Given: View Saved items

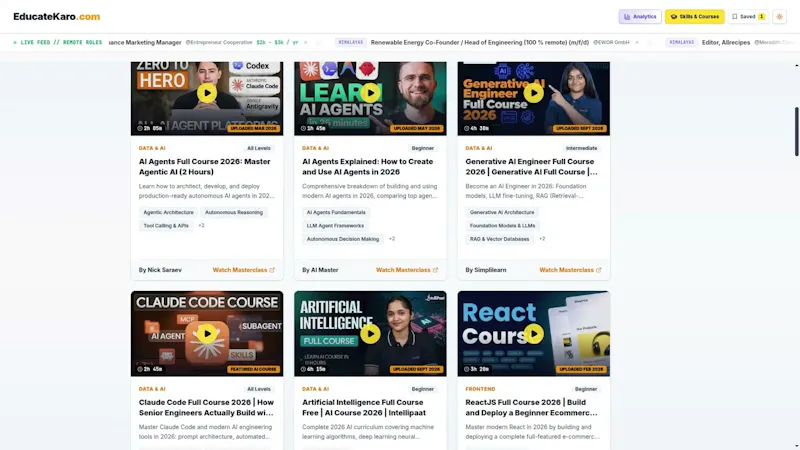Looking at the screenshot, I should click(x=748, y=17).
